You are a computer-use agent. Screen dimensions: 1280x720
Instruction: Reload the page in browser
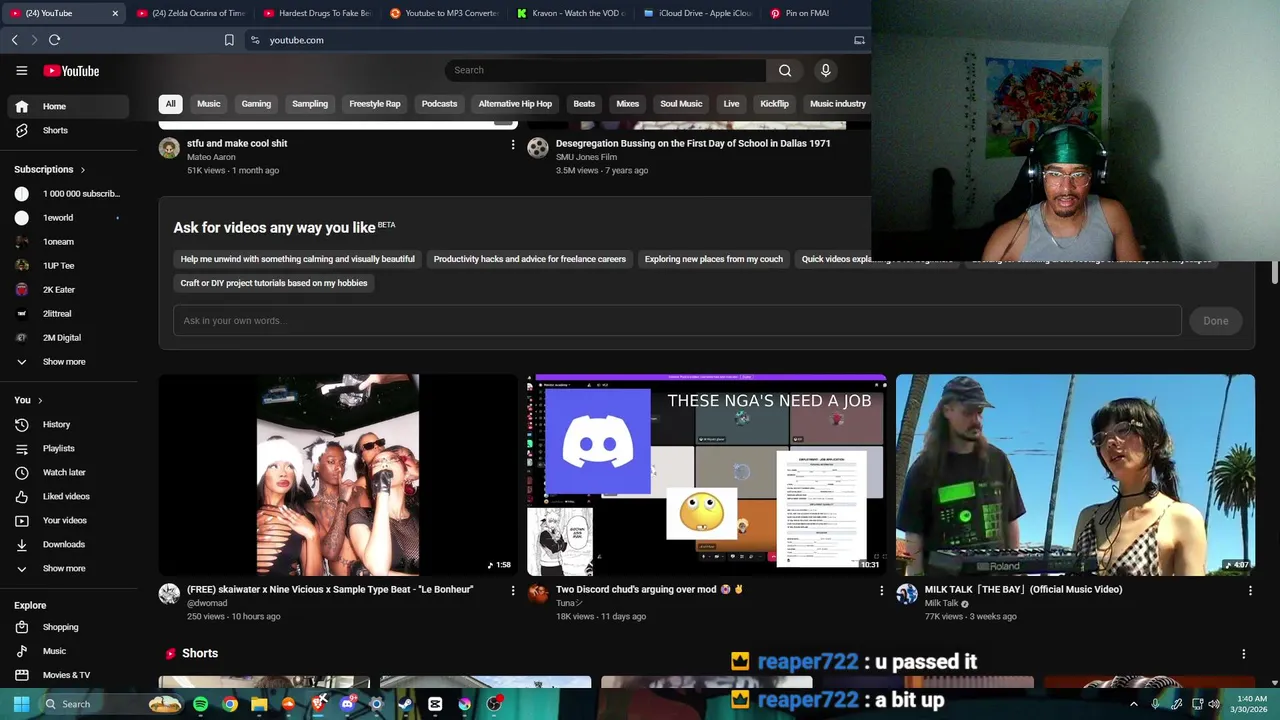(x=54, y=40)
